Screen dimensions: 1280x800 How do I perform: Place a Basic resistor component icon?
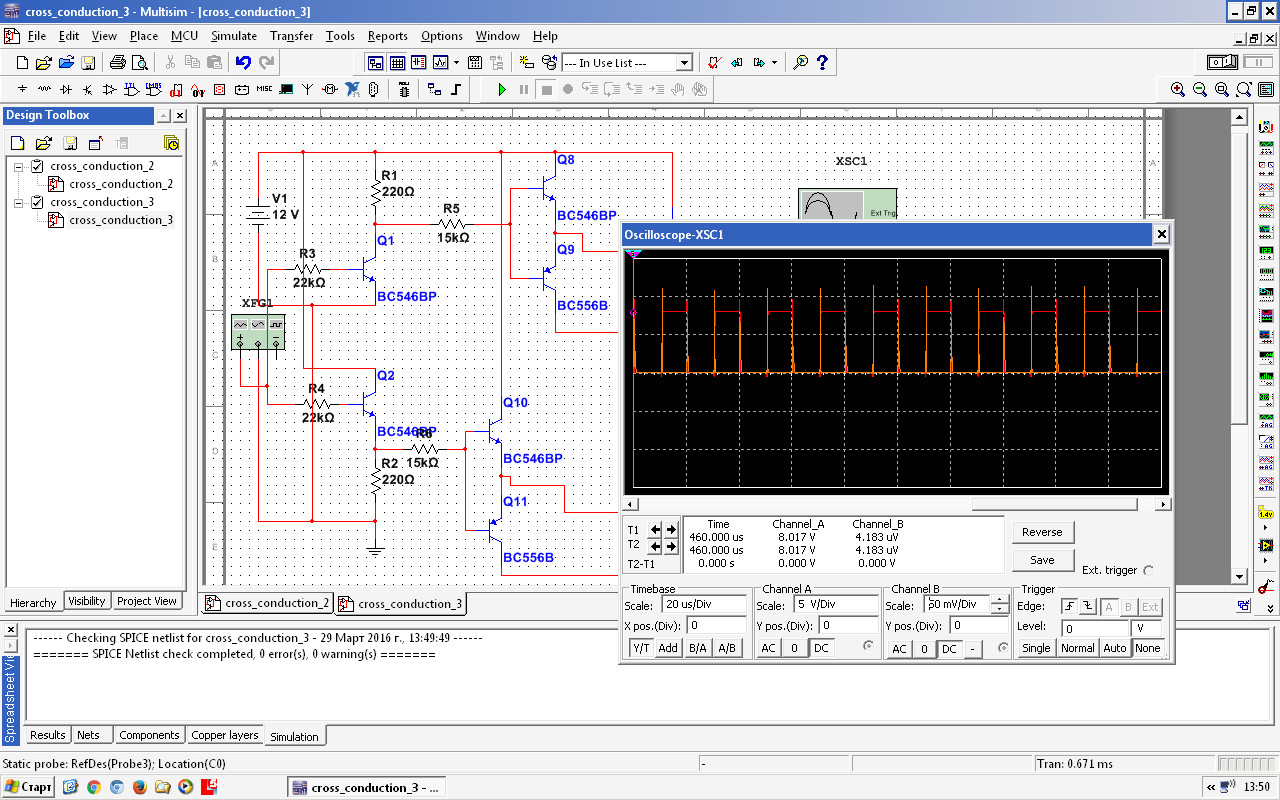click(x=44, y=89)
